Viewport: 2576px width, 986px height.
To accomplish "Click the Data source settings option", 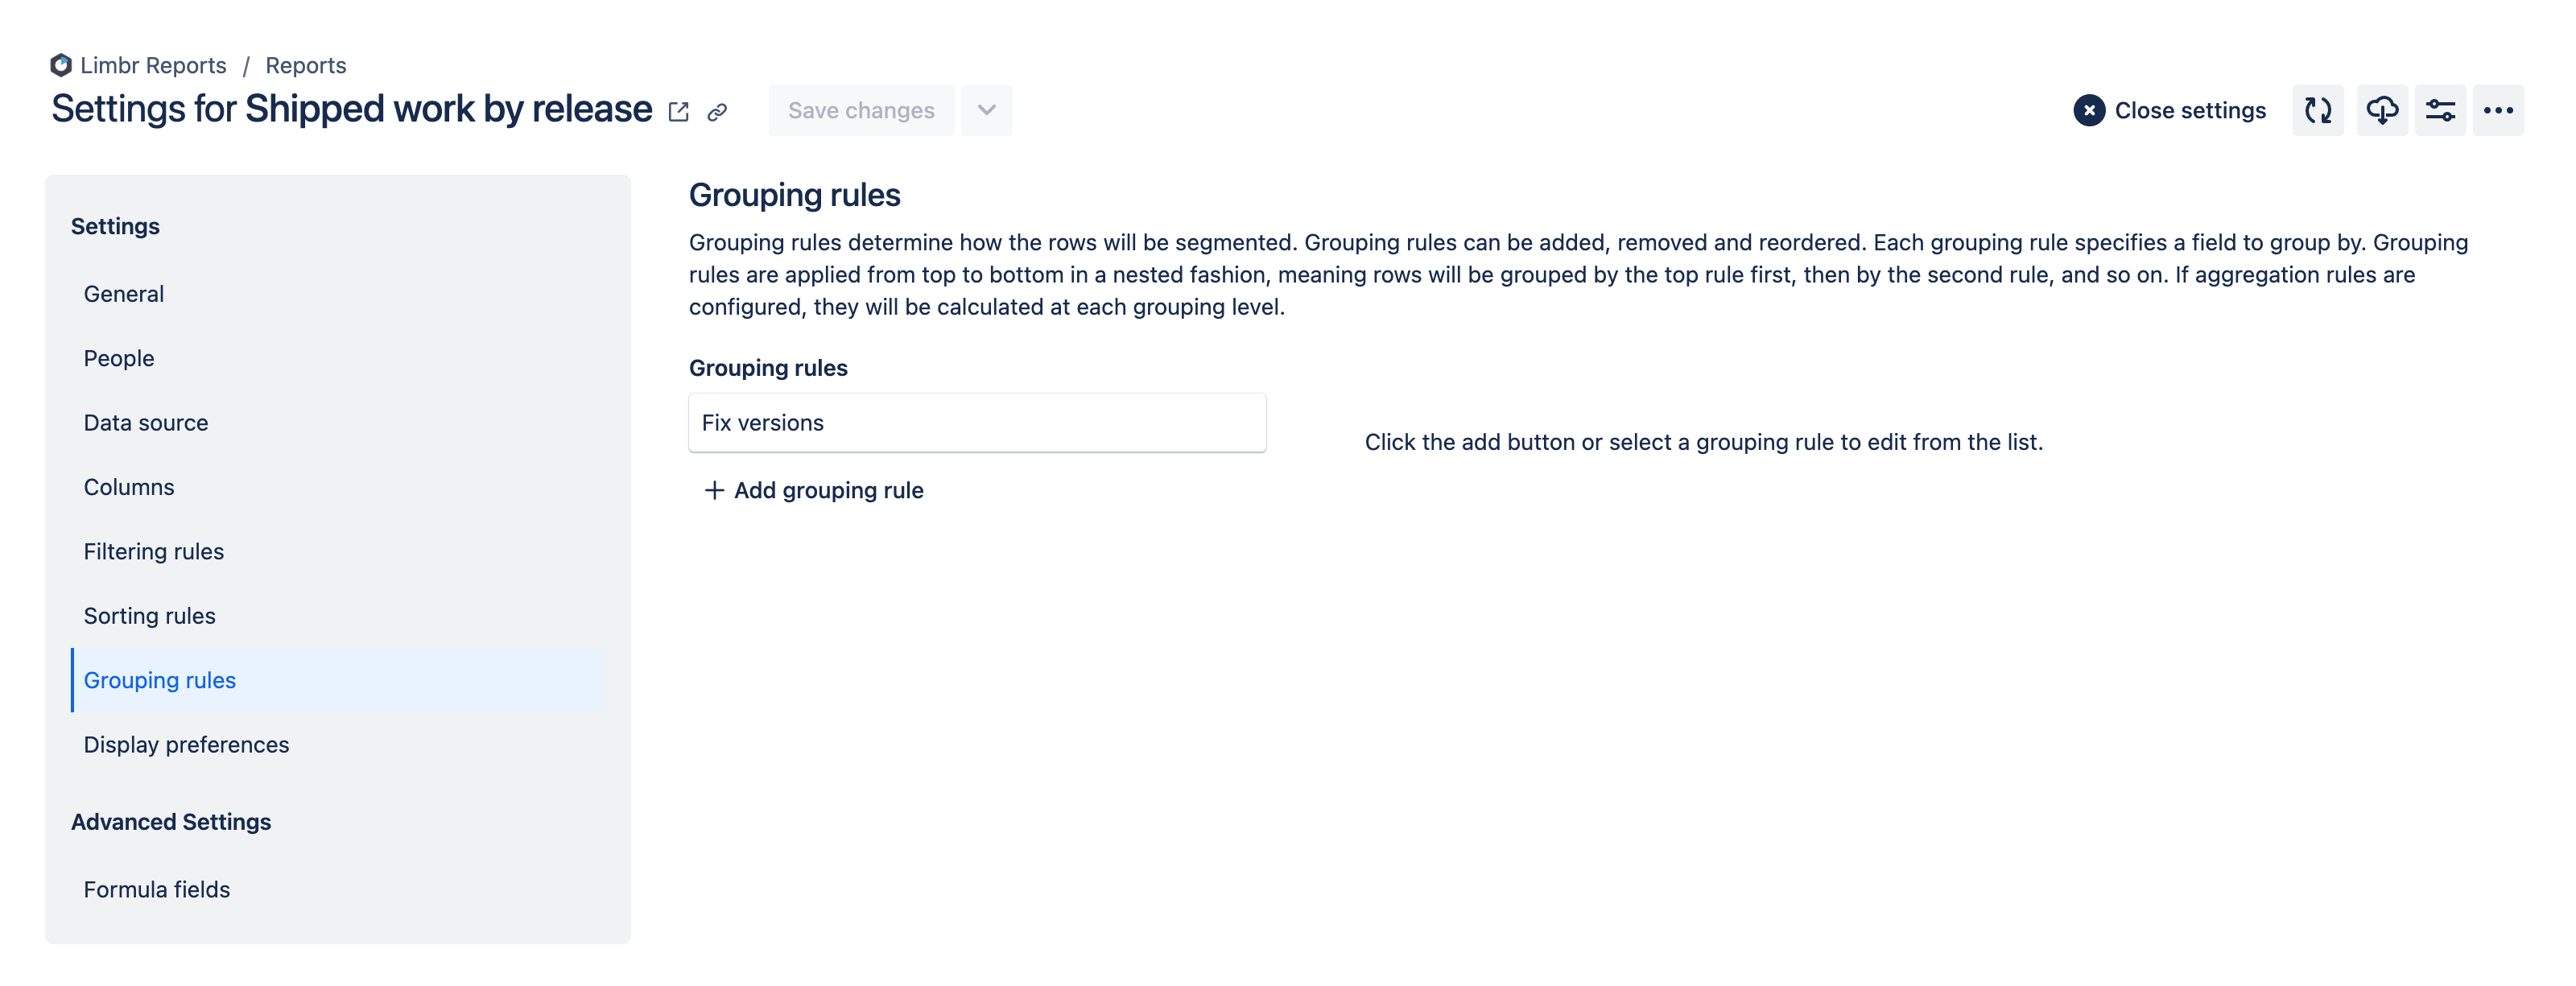I will (x=147, y=421).
